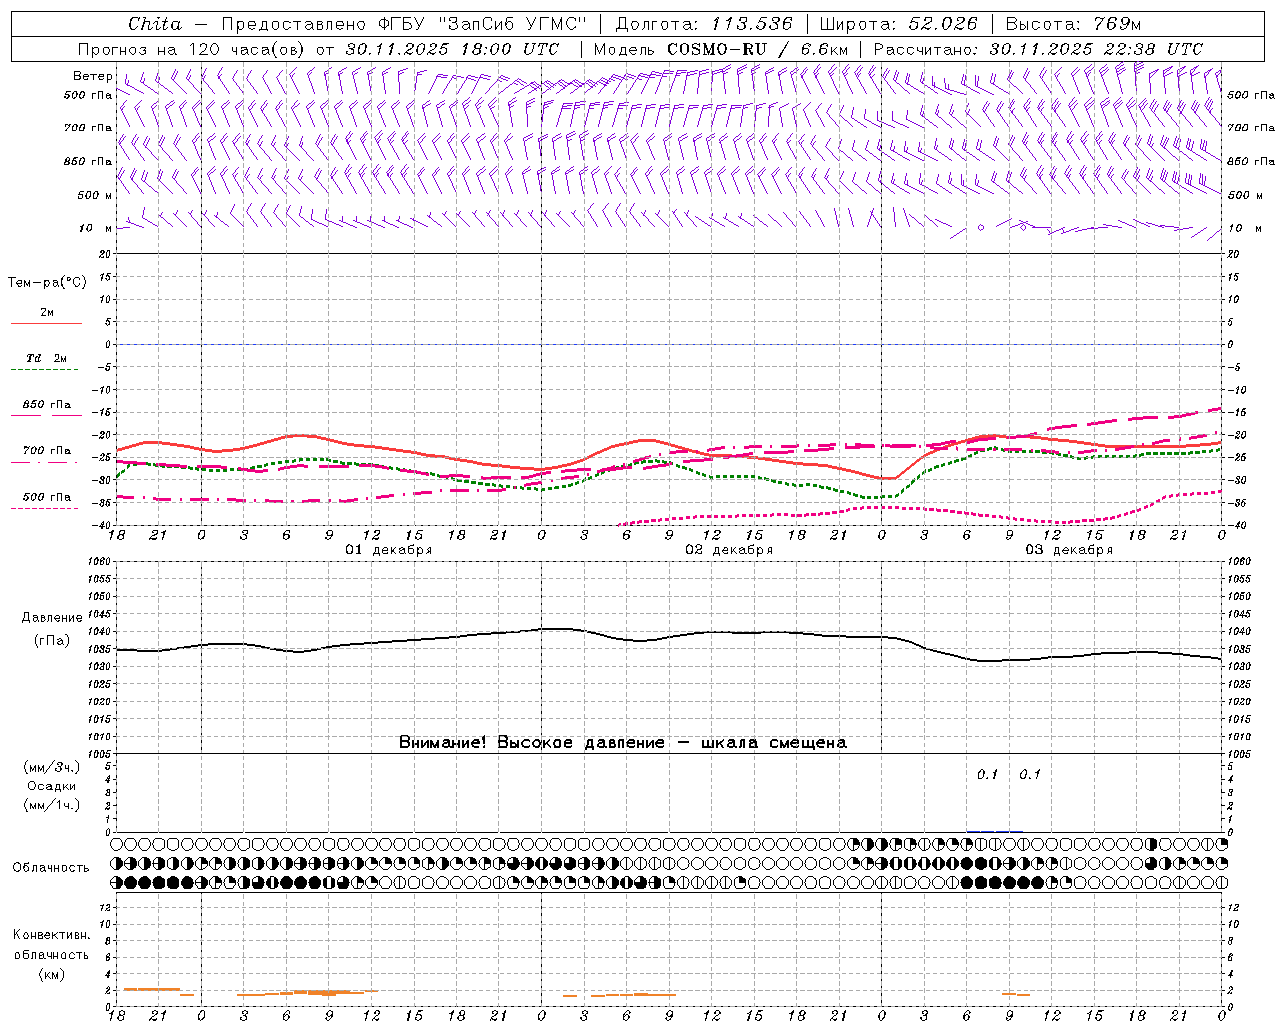Click the "700 гПа" temperature legend entry
1280x1024 pixels.
click(x=46, y=451)
